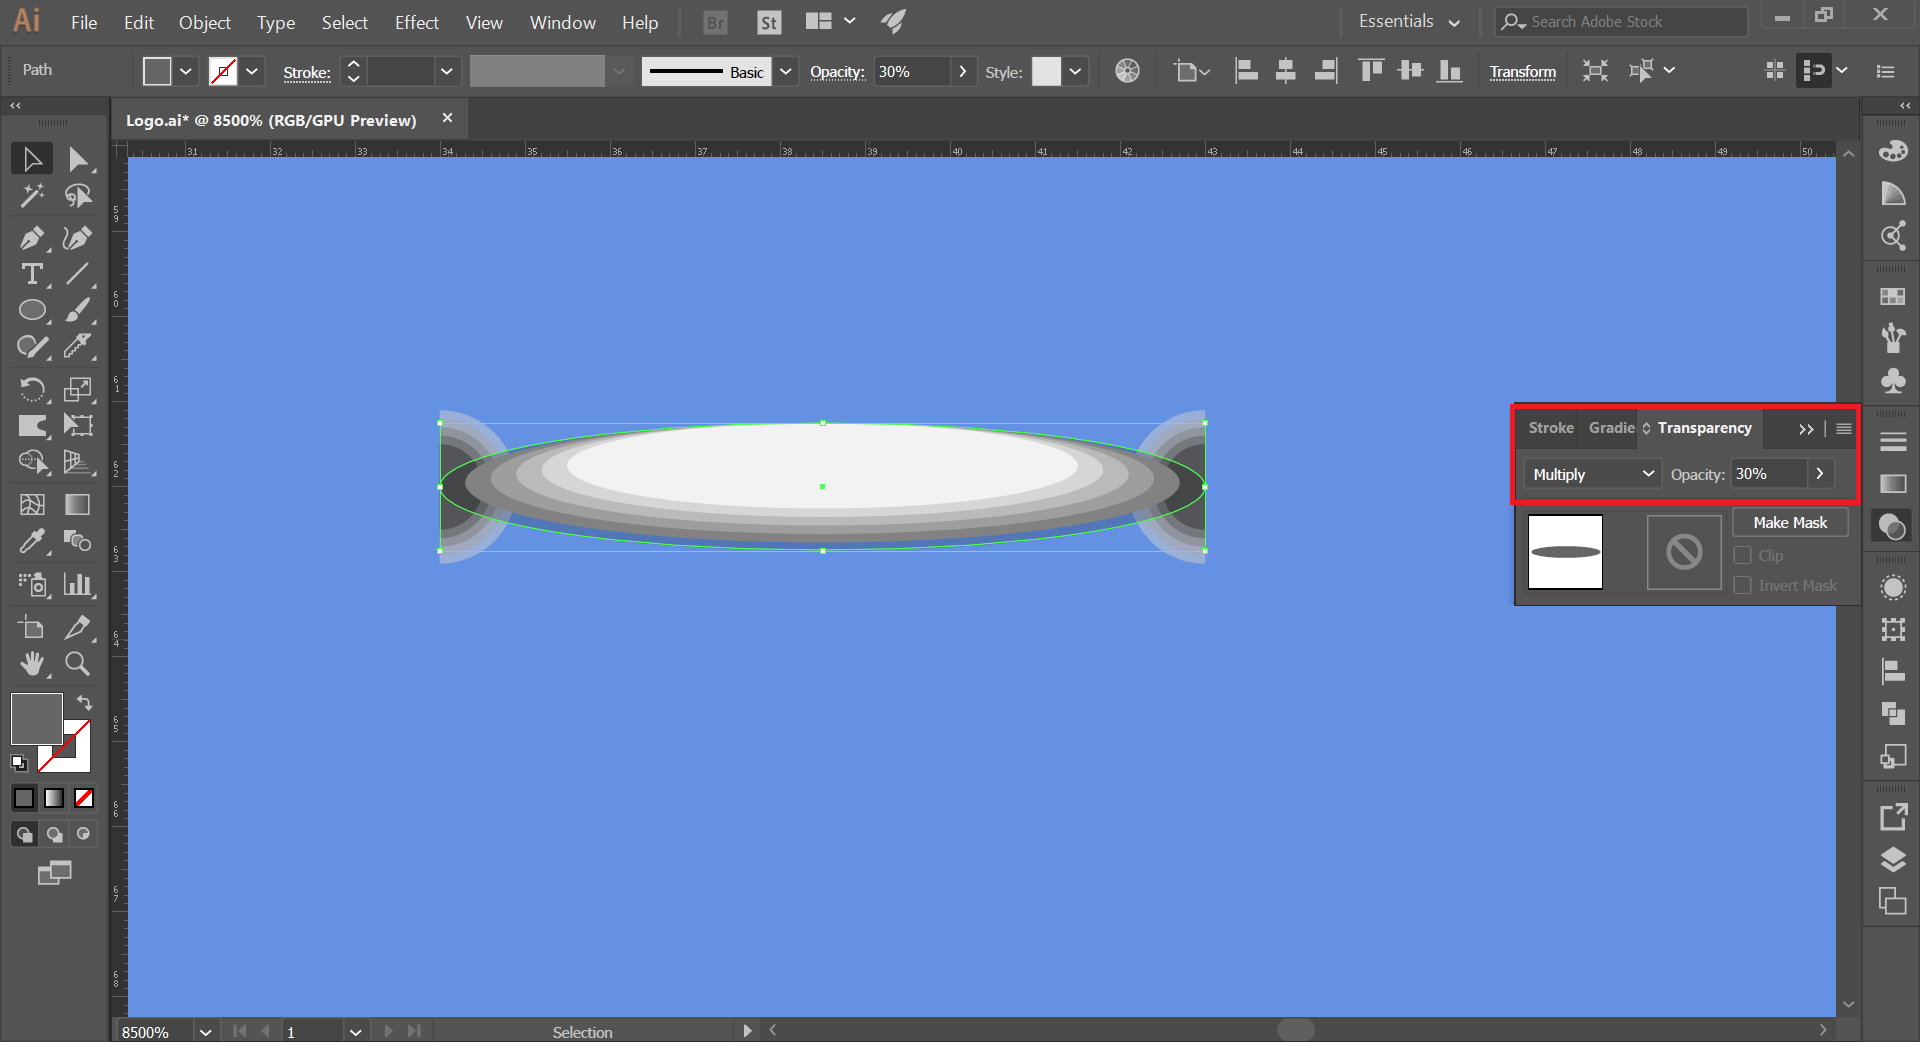Enable the Invert Mask checkbox
The width and height of the screenshot is (1920, 1042).
1743,585
